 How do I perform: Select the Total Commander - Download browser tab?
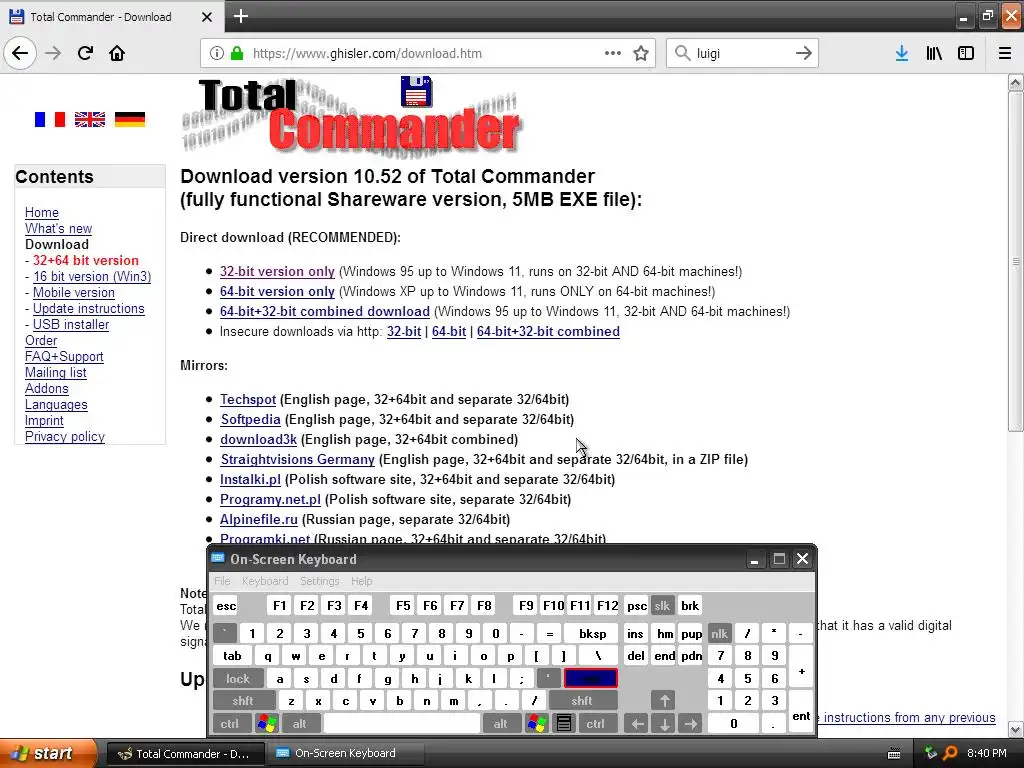(x=112, y=17)
